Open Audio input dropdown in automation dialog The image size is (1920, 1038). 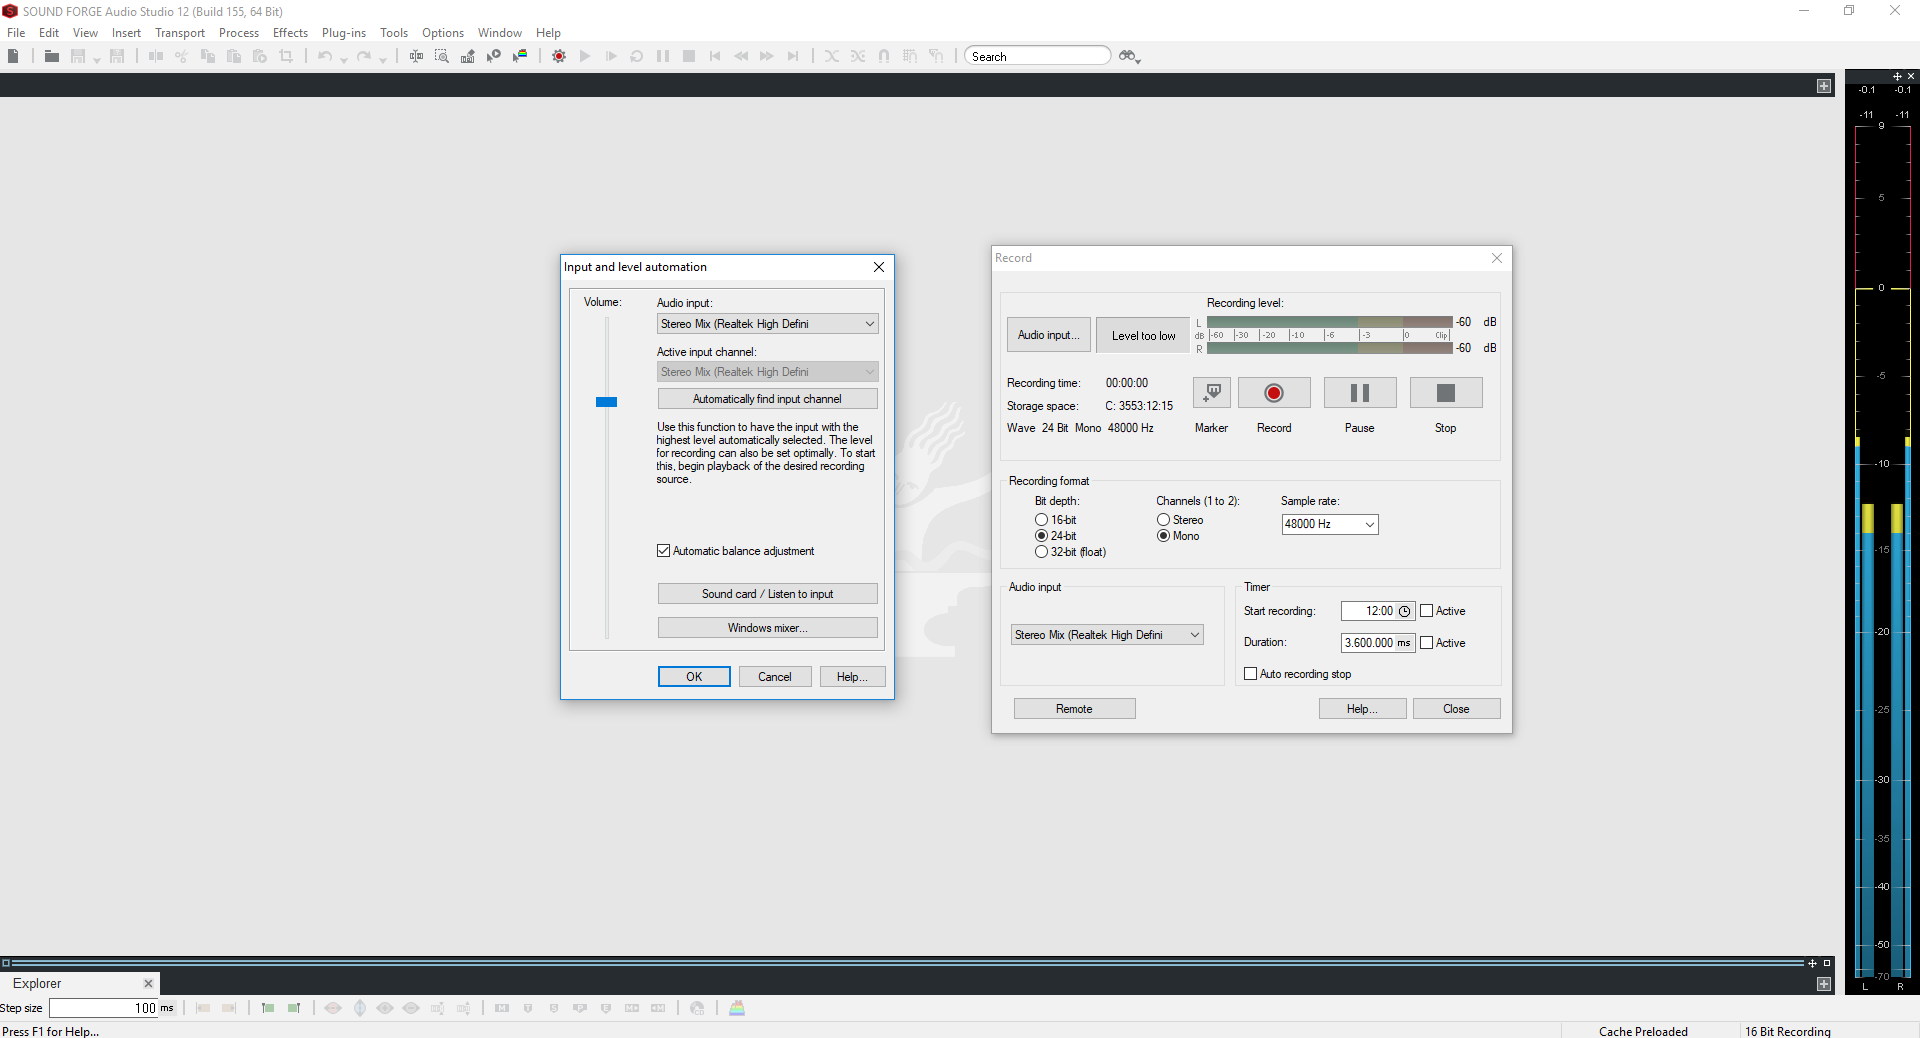[767, 324]
